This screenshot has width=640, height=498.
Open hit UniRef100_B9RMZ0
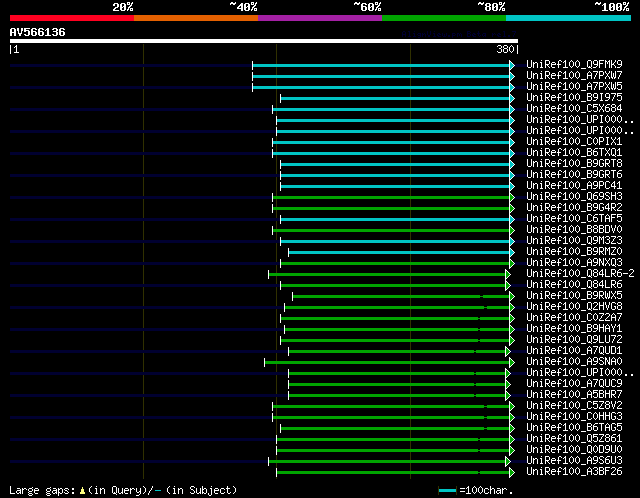[574, 252]
